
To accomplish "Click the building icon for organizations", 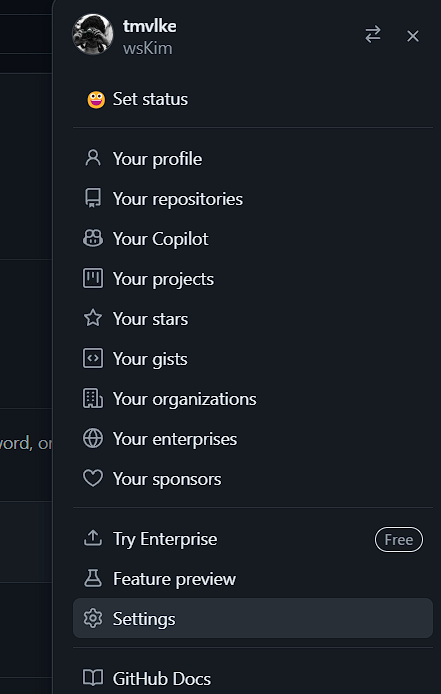I will (x=93, y=398).
